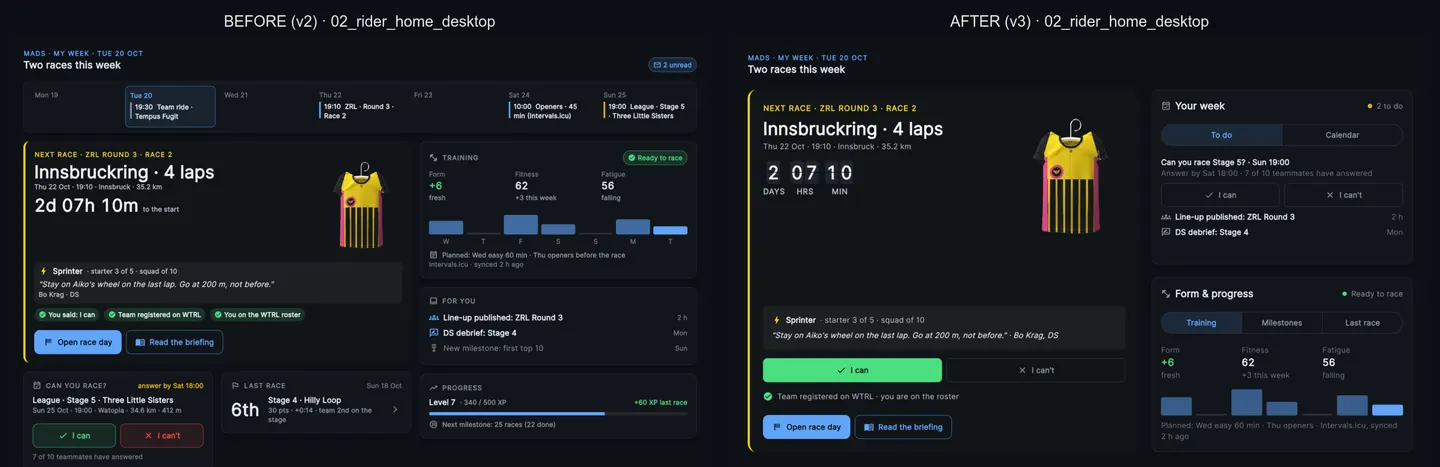
Task: Click Read the briefing button in v3 mockup
Action: pos(903,427)
